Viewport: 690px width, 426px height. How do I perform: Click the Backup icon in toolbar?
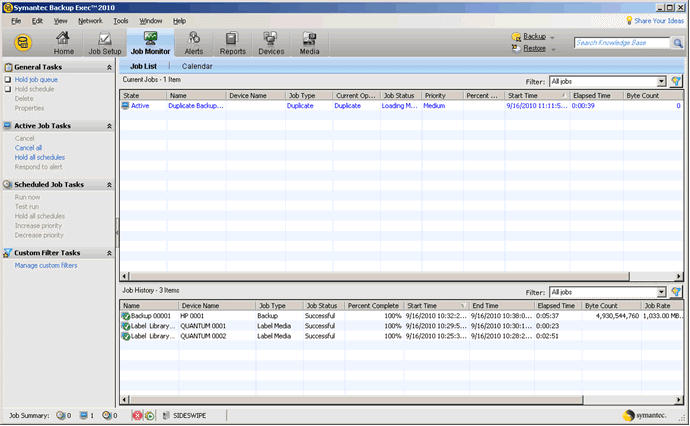tap(516, 37)
